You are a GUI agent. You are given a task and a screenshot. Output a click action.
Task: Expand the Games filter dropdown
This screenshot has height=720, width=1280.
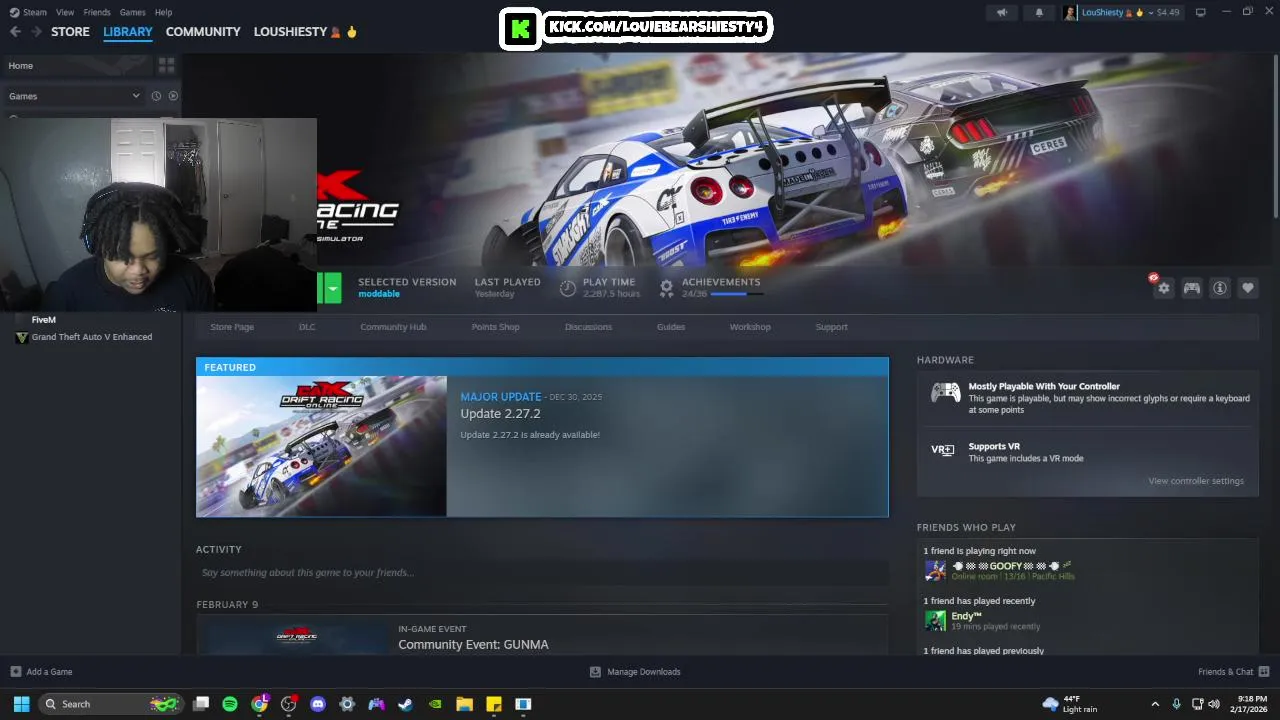click(x=74, y=96)
